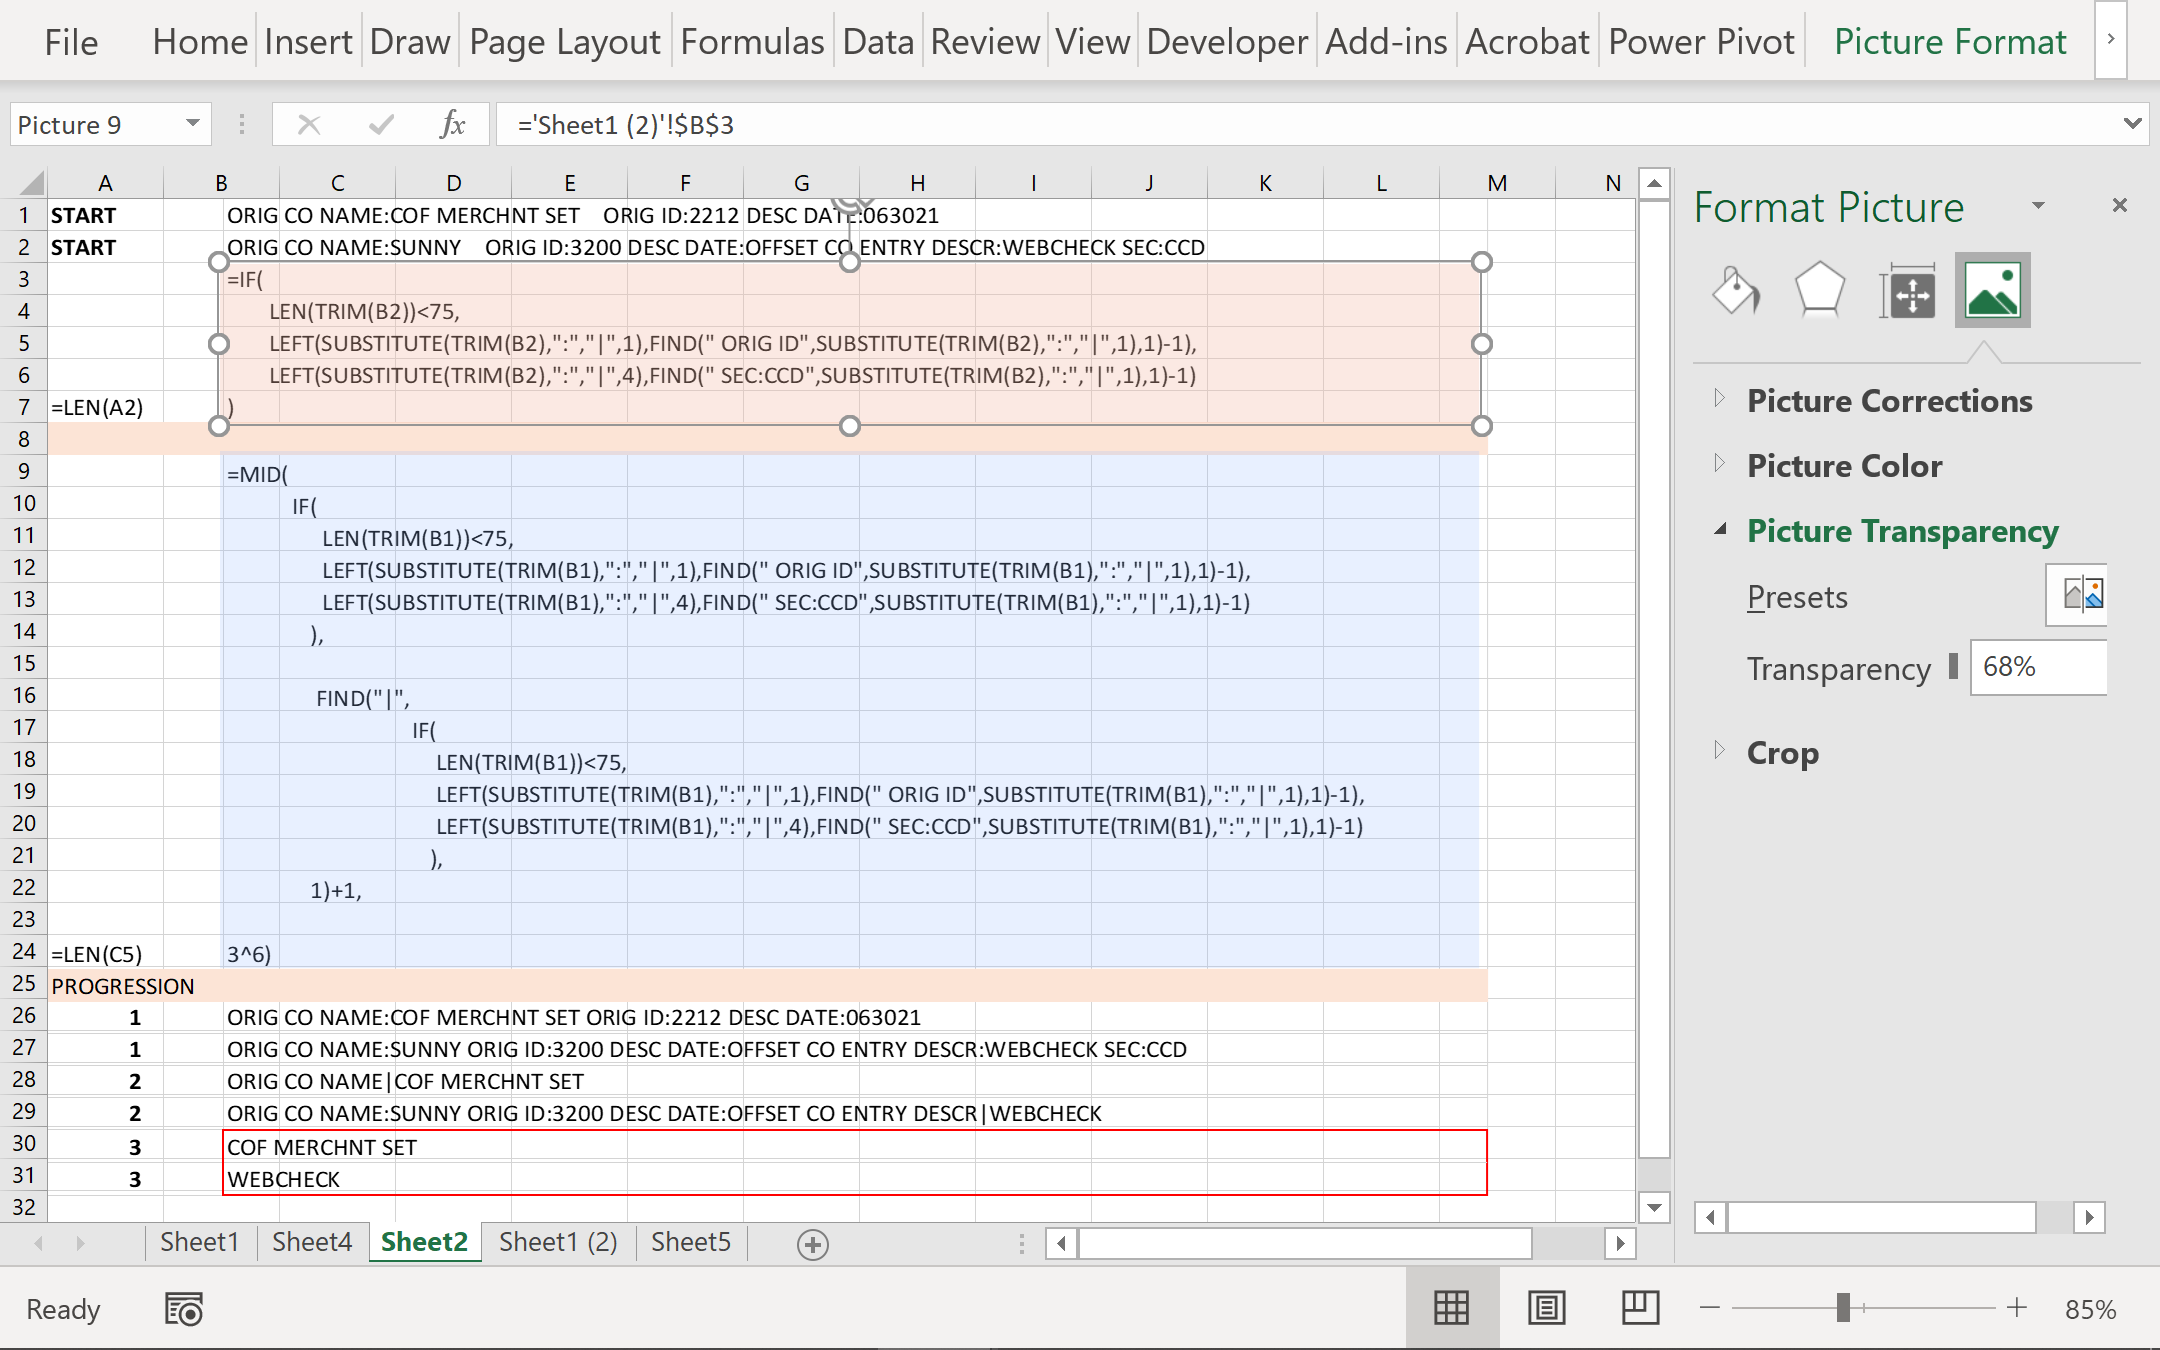The height and width of the screenshot is (1350, 2160).
Task: Click the 85% zoom level
Action: (x=2090, y=1309)
